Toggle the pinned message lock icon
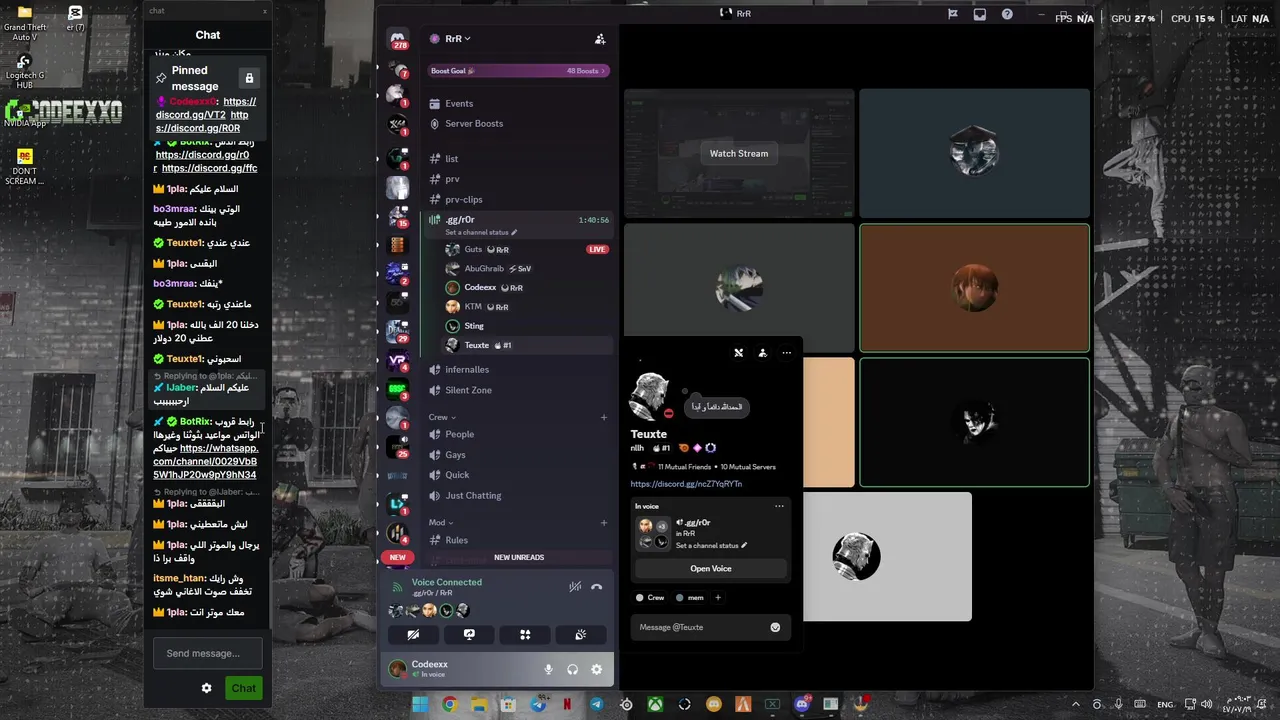This screenshot has width=1280, height=720. [249, 78]
